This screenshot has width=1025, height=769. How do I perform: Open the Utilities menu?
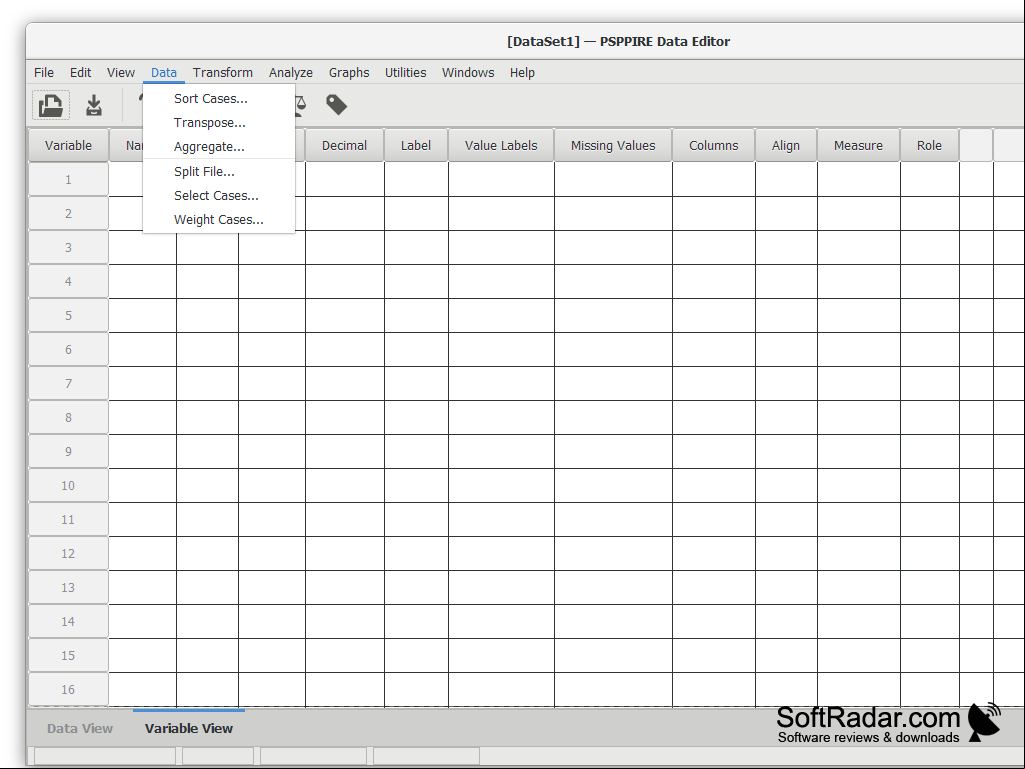pyautogui.click(x=405, y=73)
